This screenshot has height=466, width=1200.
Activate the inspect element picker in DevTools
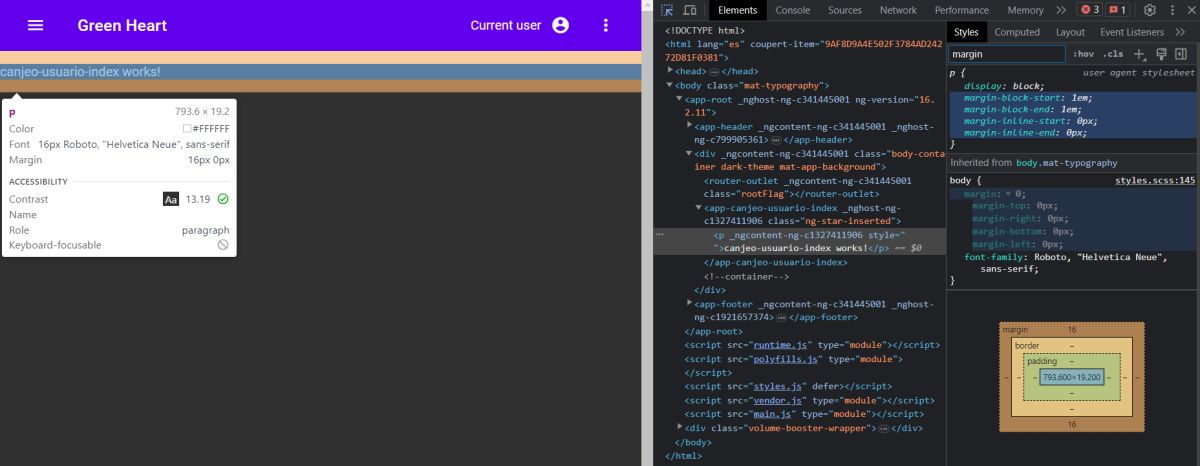[667, 10]
